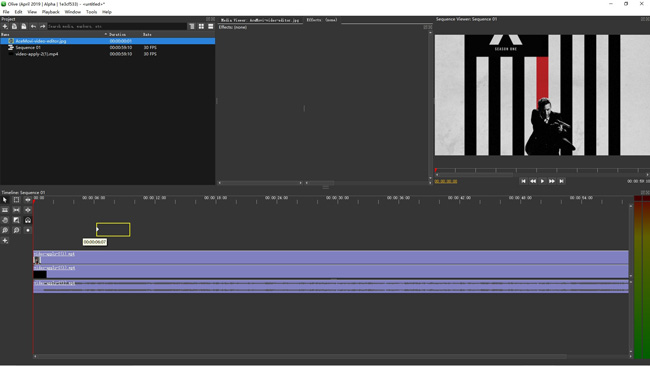Image resolution: width=650 pixels, height=366 pixels.
Task: Click the New plus icon in Project panel
Action: pos(5,26)
